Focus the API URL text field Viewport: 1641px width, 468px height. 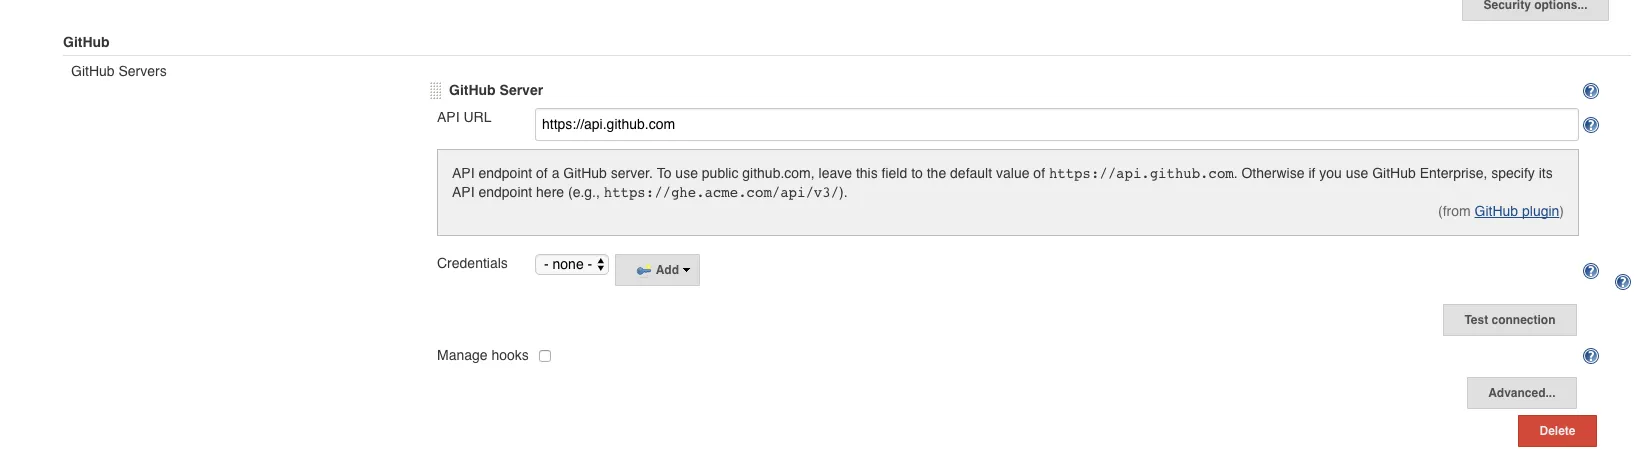[1055, 125]
